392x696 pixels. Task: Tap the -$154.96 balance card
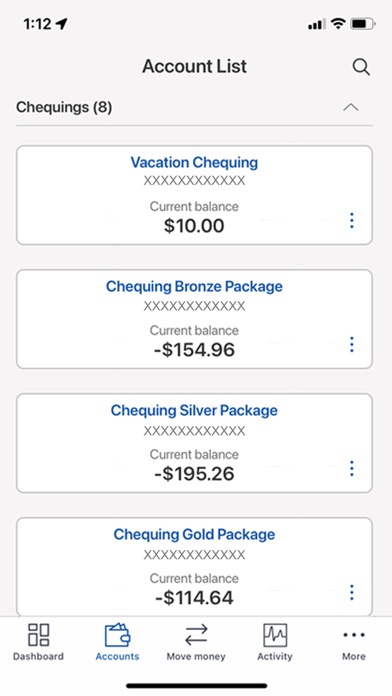(194, 319)
